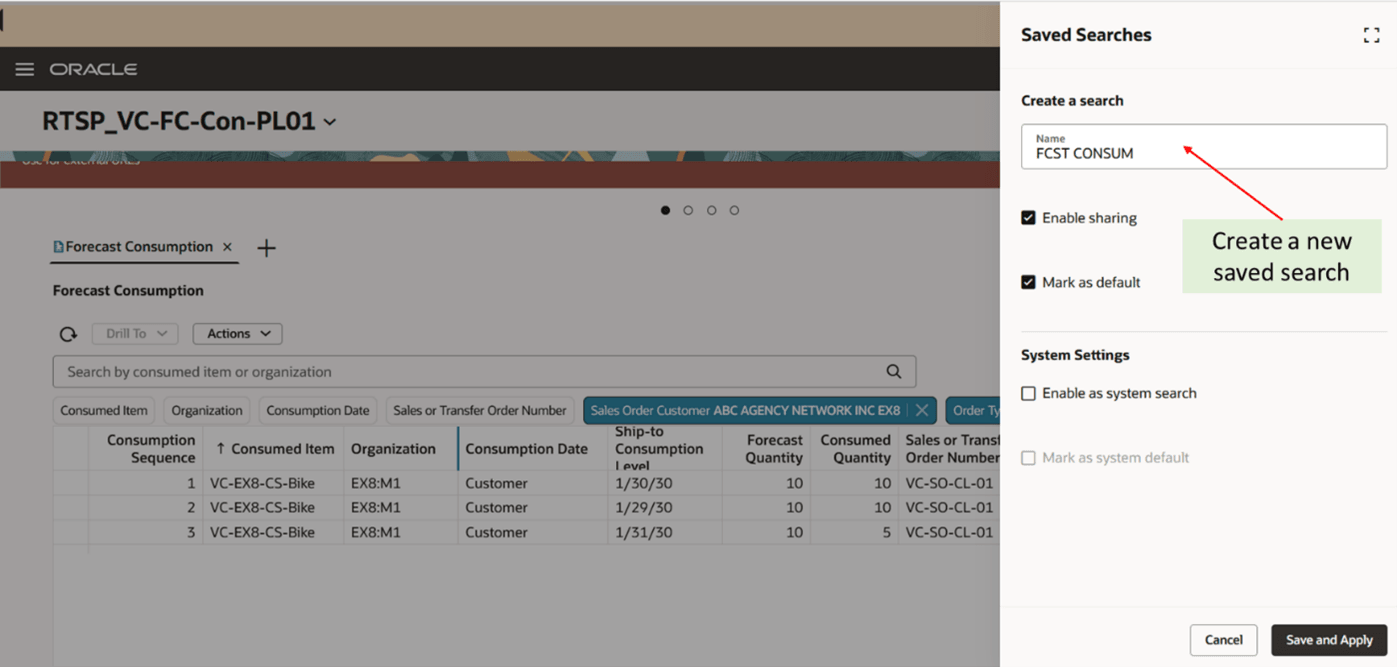Click the Consumption Date column header

pos(533,449)
